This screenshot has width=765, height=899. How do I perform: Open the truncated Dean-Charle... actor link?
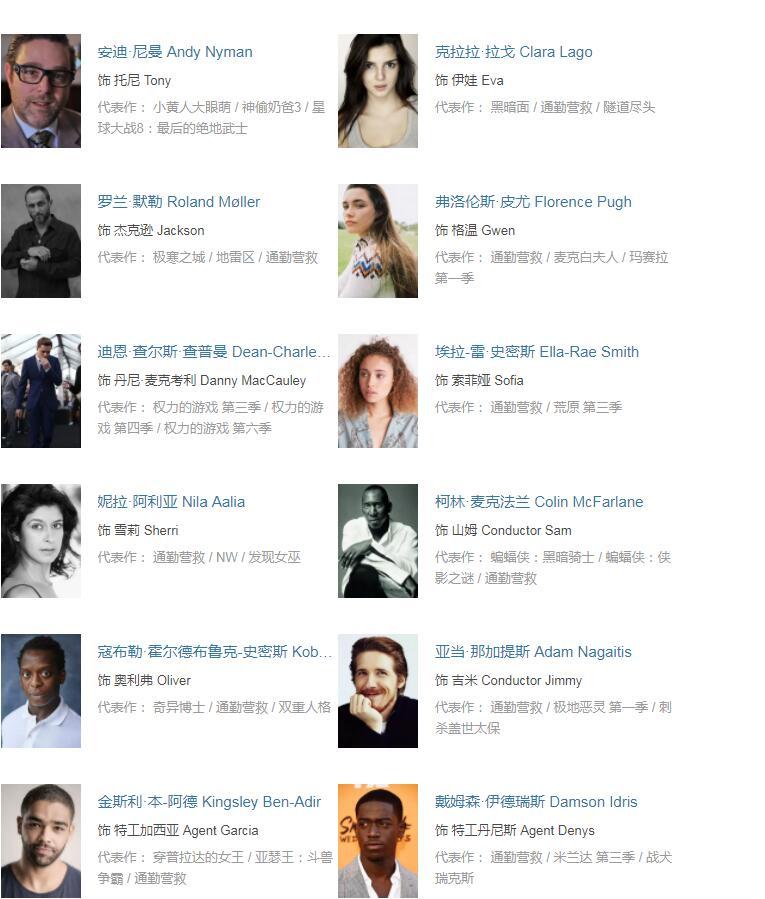click(214, 351)
